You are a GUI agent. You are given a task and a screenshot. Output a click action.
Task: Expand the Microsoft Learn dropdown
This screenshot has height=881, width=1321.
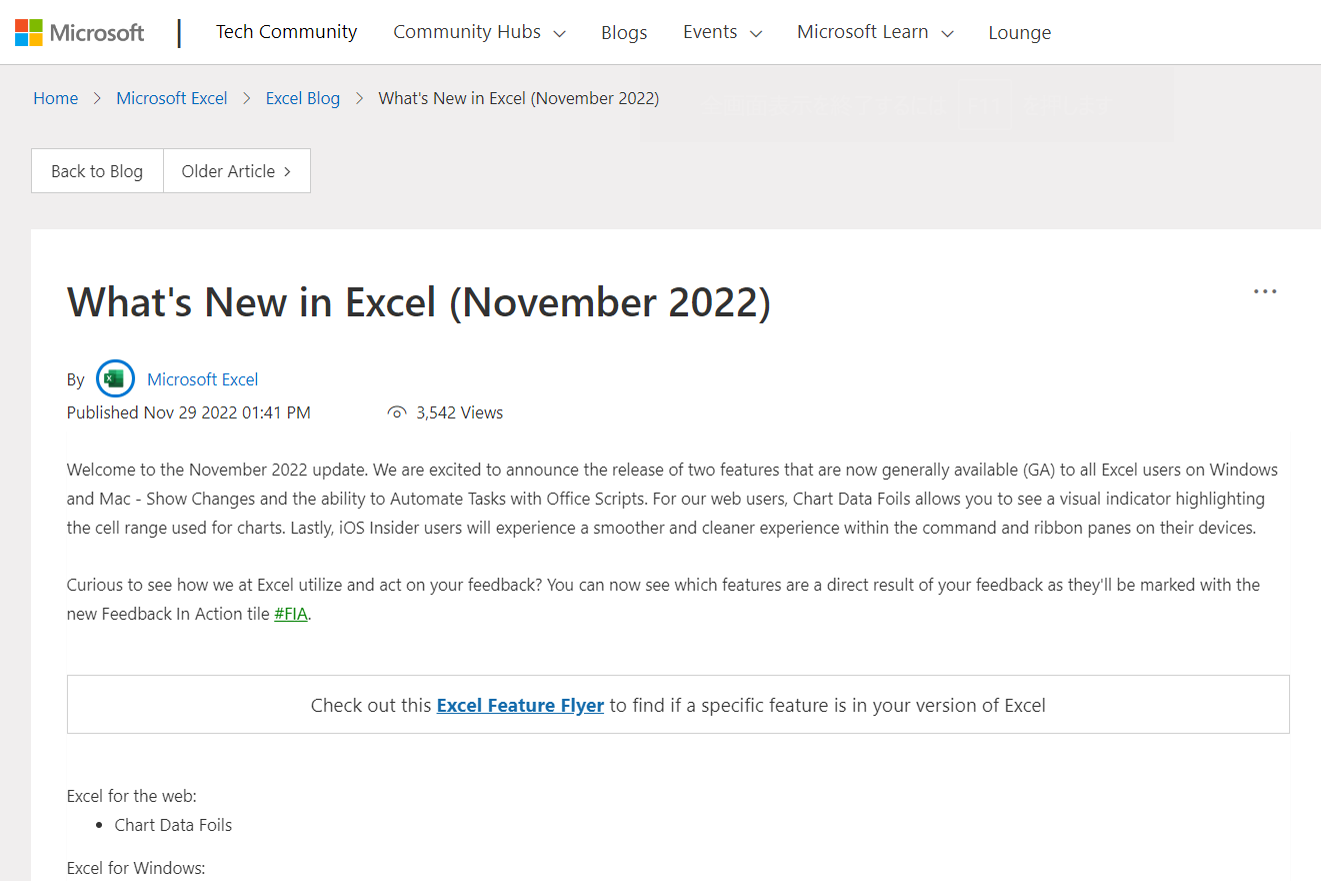click(873, 32)
